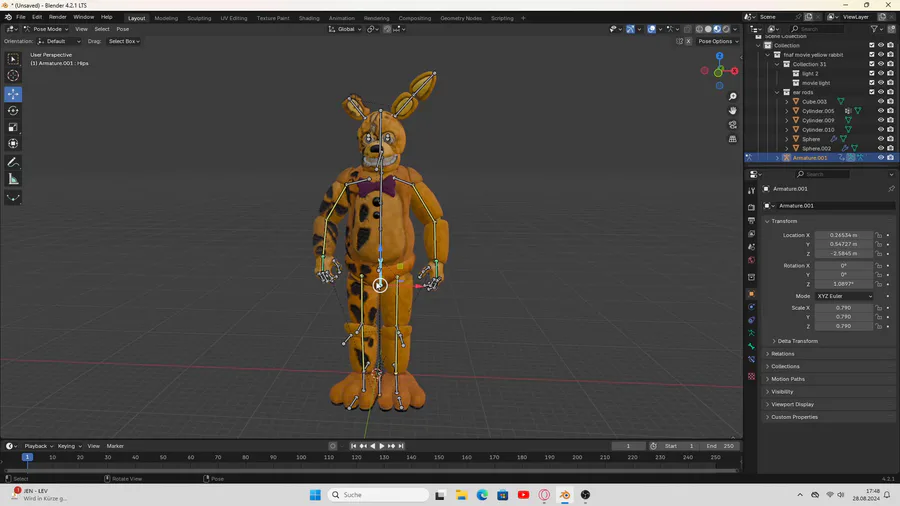Collapse the 'ear rods' collection
This screenshot has height=506, width=900.
(777, 92)
